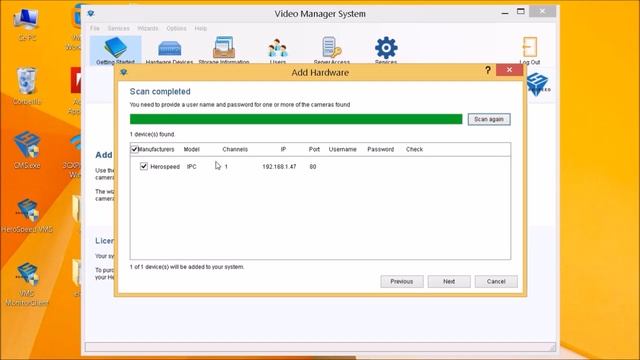This screenshot has height=360, width=640.
Task: Click the '1 device(s) found.' text
Action: [x=152, y=134]
